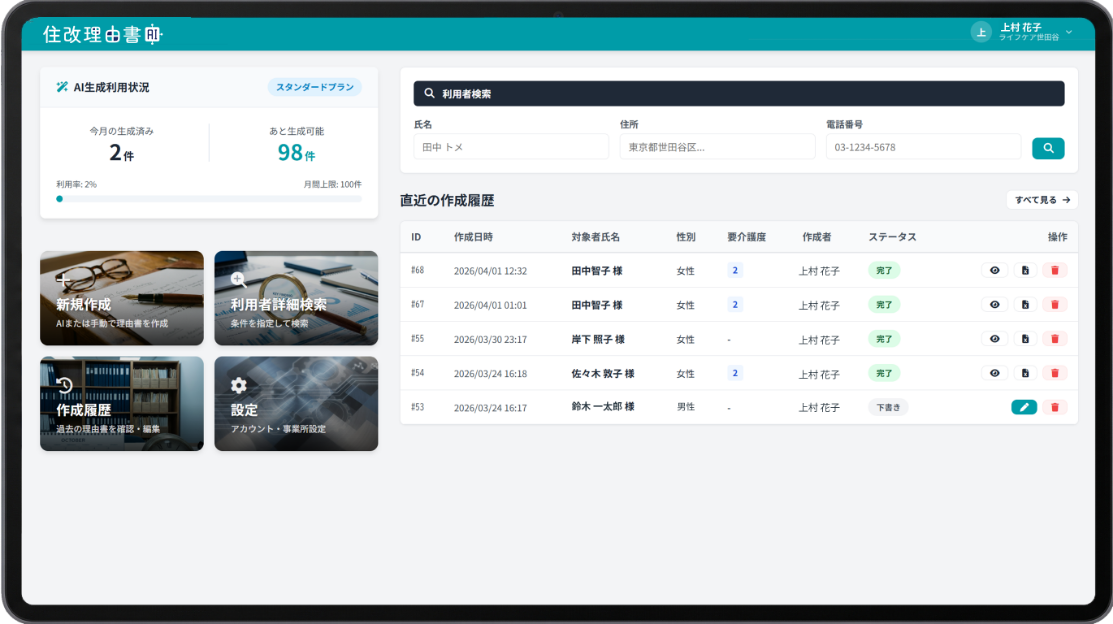View record #68 with eye icon

994,270
